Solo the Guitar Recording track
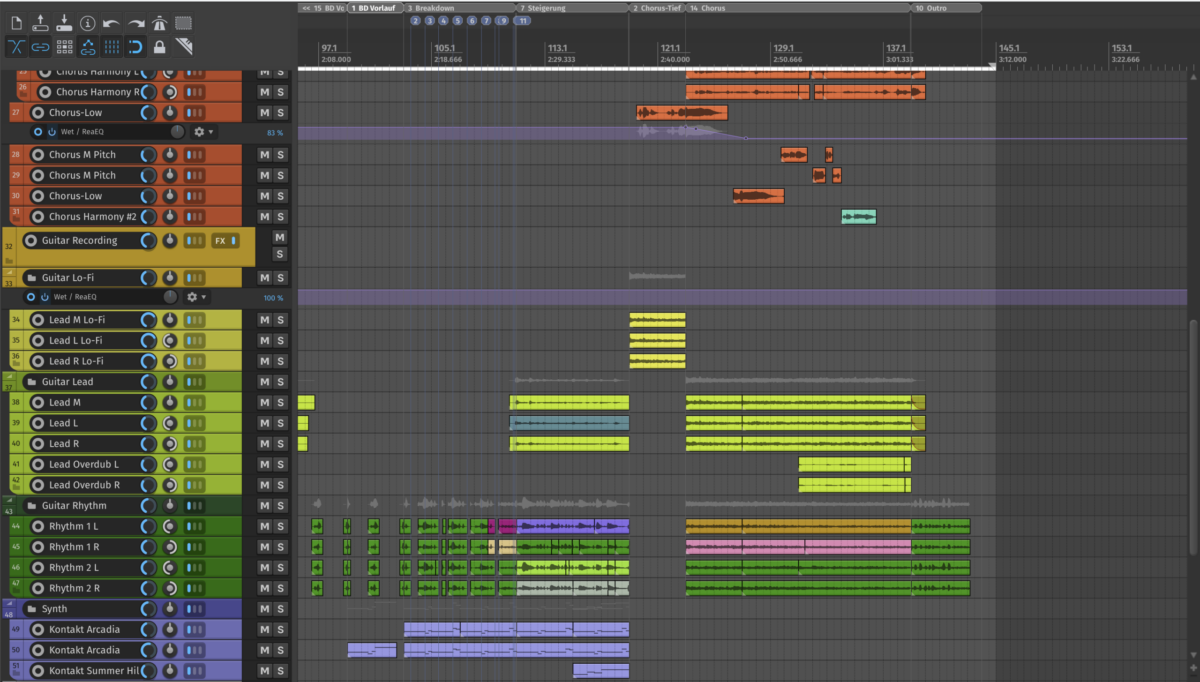 coord(280,254)
